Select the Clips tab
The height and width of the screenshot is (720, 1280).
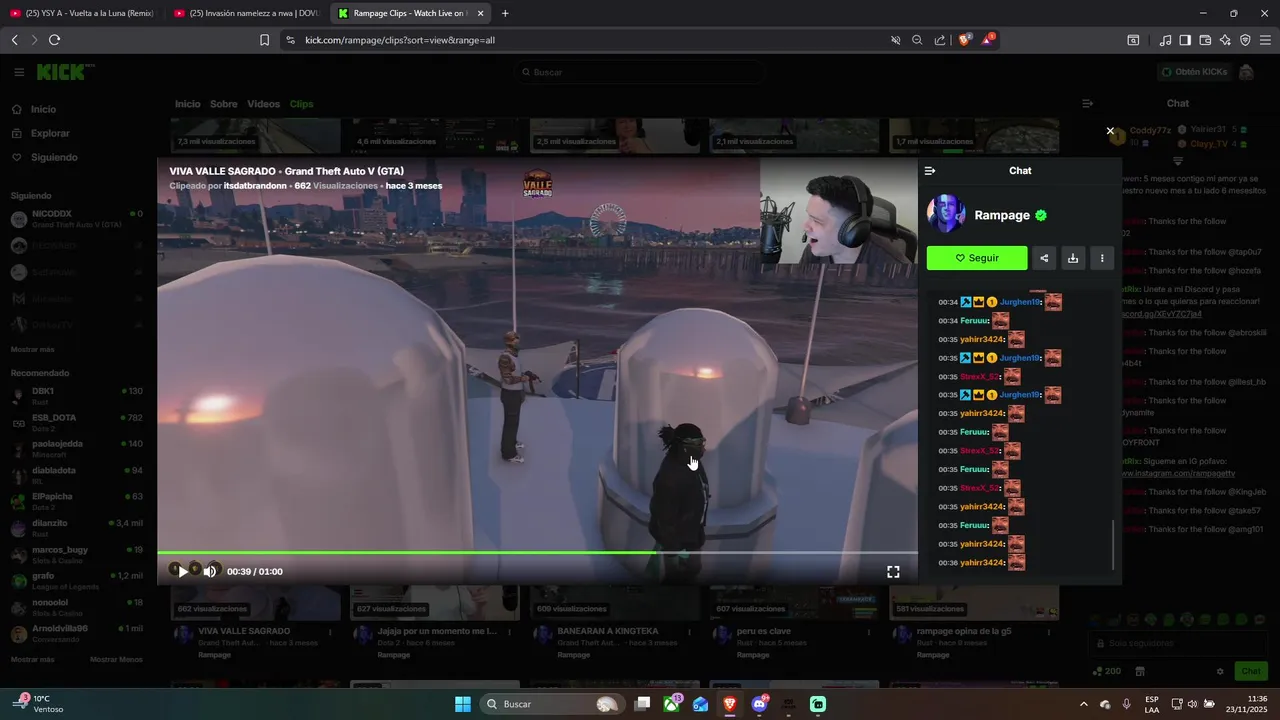pos(301,104)
